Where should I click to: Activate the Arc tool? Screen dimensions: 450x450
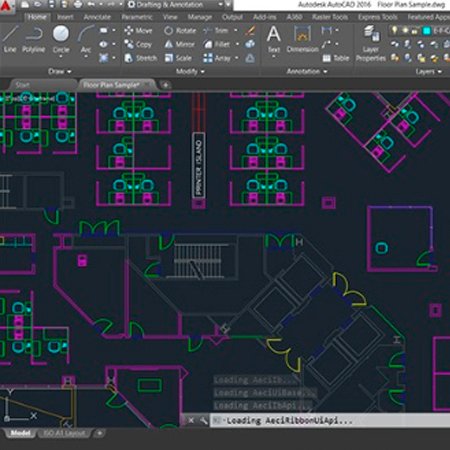coord(86,39)
